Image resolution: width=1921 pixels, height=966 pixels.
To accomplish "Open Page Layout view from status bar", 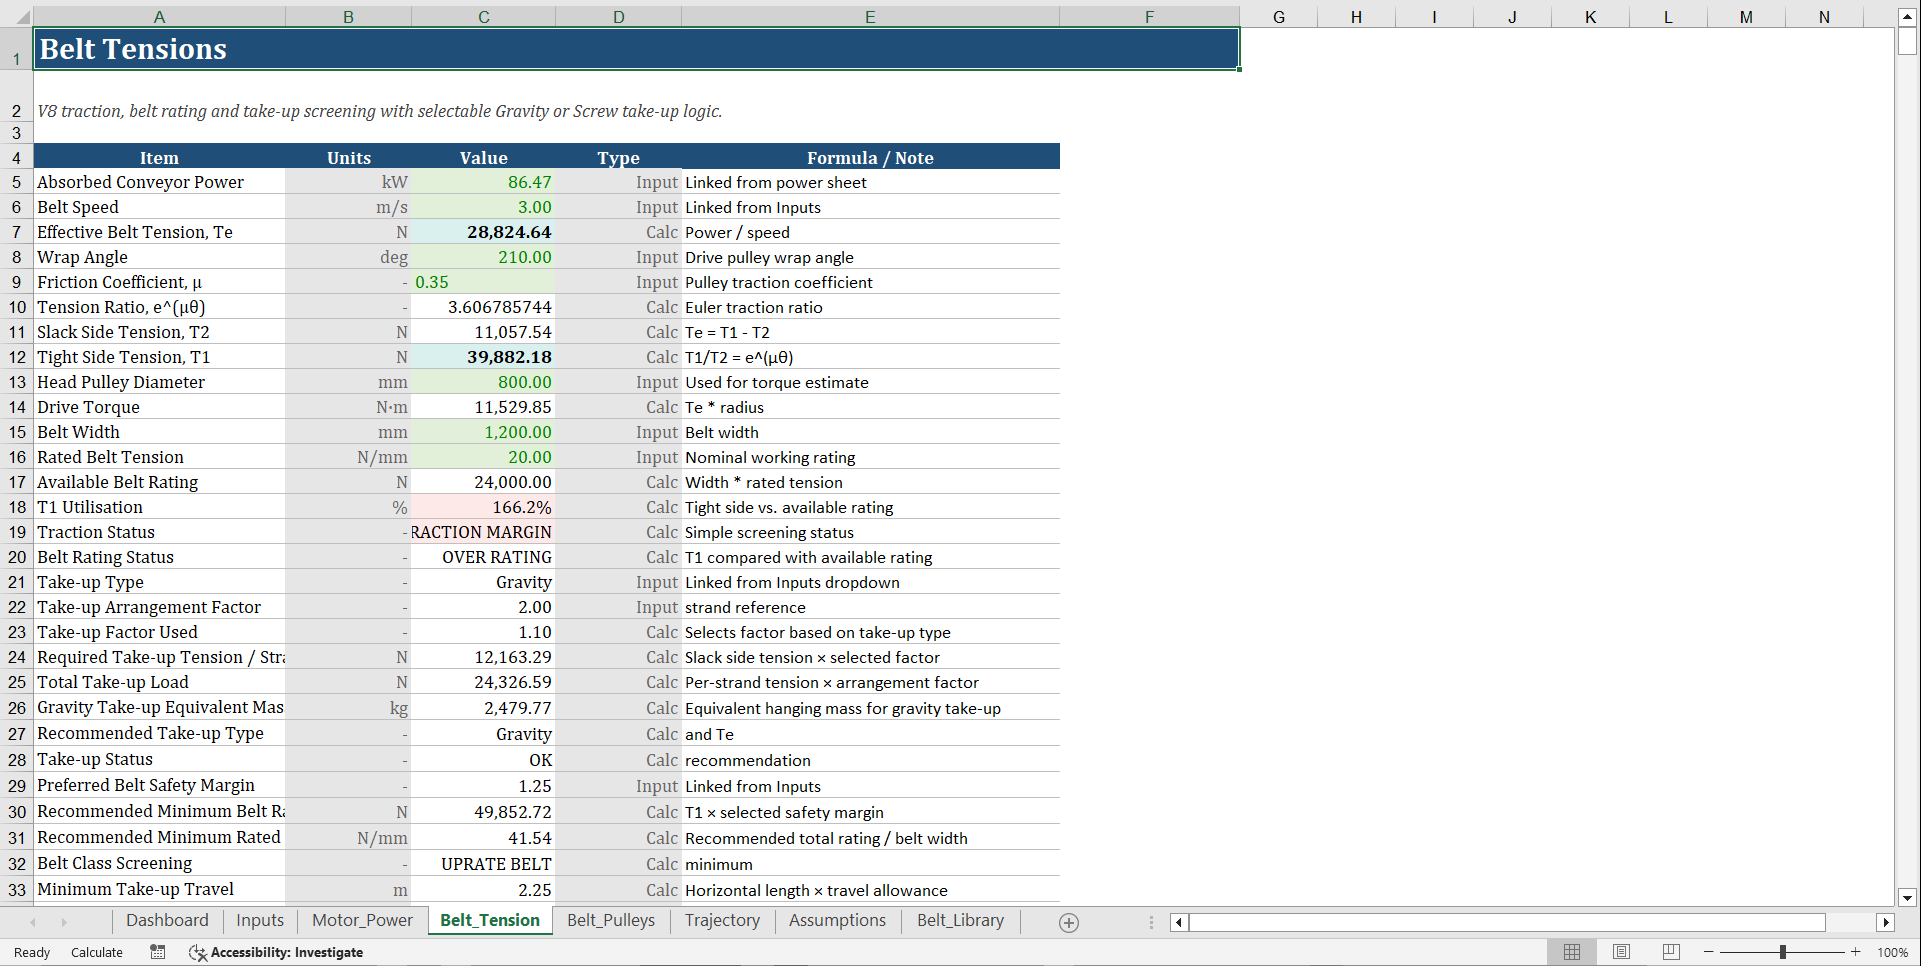I will (x=1621, y=952).
